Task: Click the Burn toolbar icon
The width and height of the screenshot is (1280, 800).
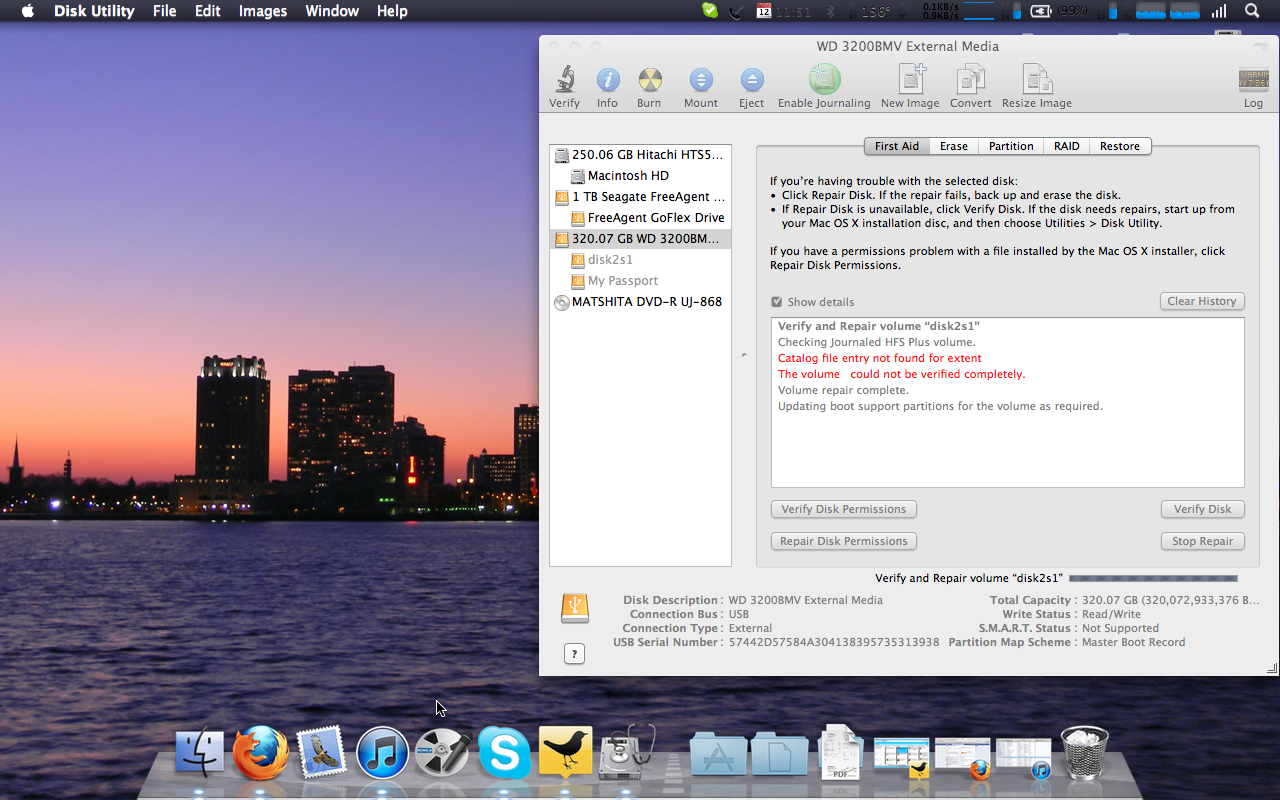Action: [x=649, y=80]
